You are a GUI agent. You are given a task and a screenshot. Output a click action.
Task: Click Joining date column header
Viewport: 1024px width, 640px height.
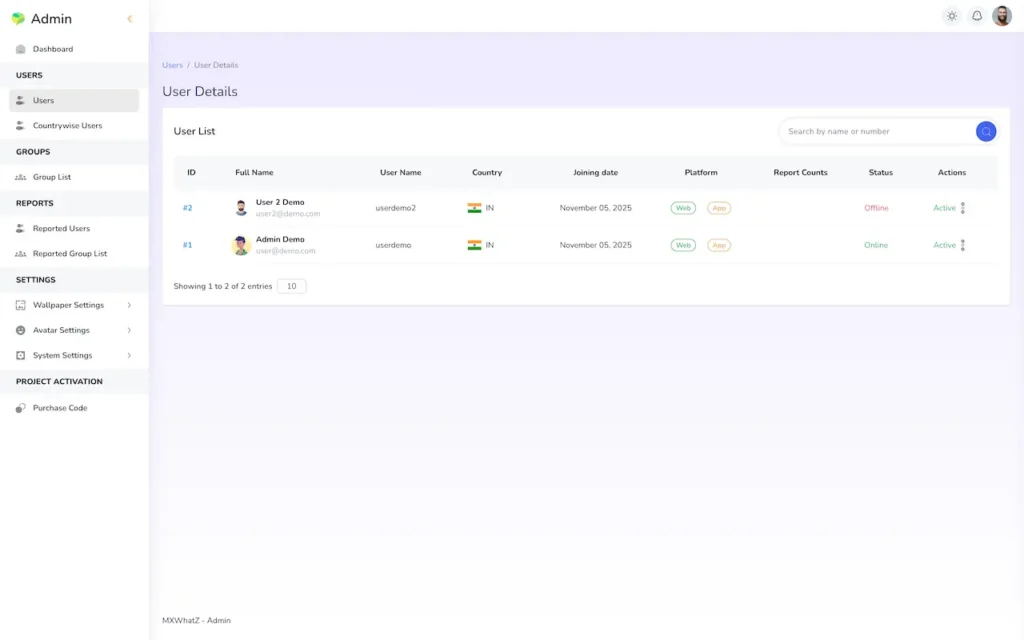596,173
